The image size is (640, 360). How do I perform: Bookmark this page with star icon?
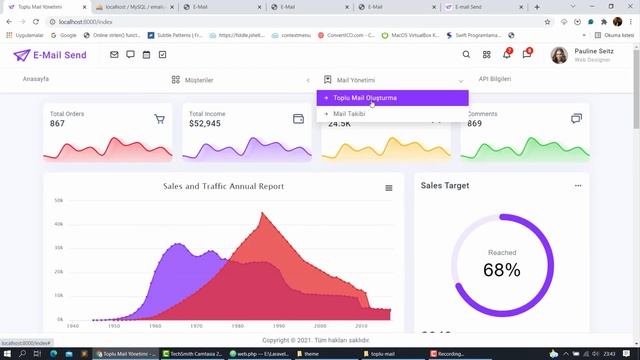coord(547,22)
